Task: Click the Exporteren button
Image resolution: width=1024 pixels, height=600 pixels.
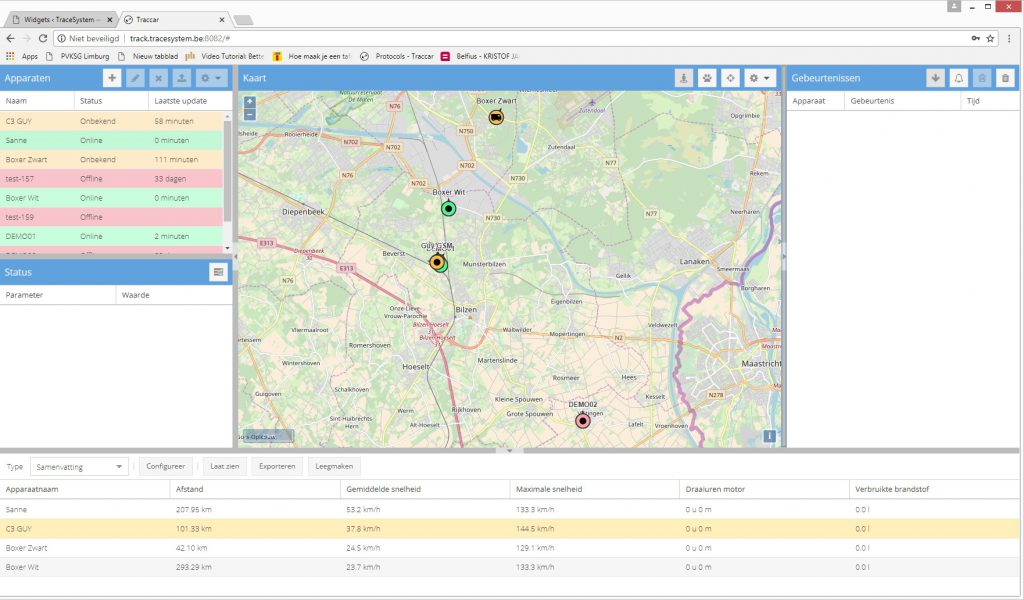Action: (x=276, y=466)
